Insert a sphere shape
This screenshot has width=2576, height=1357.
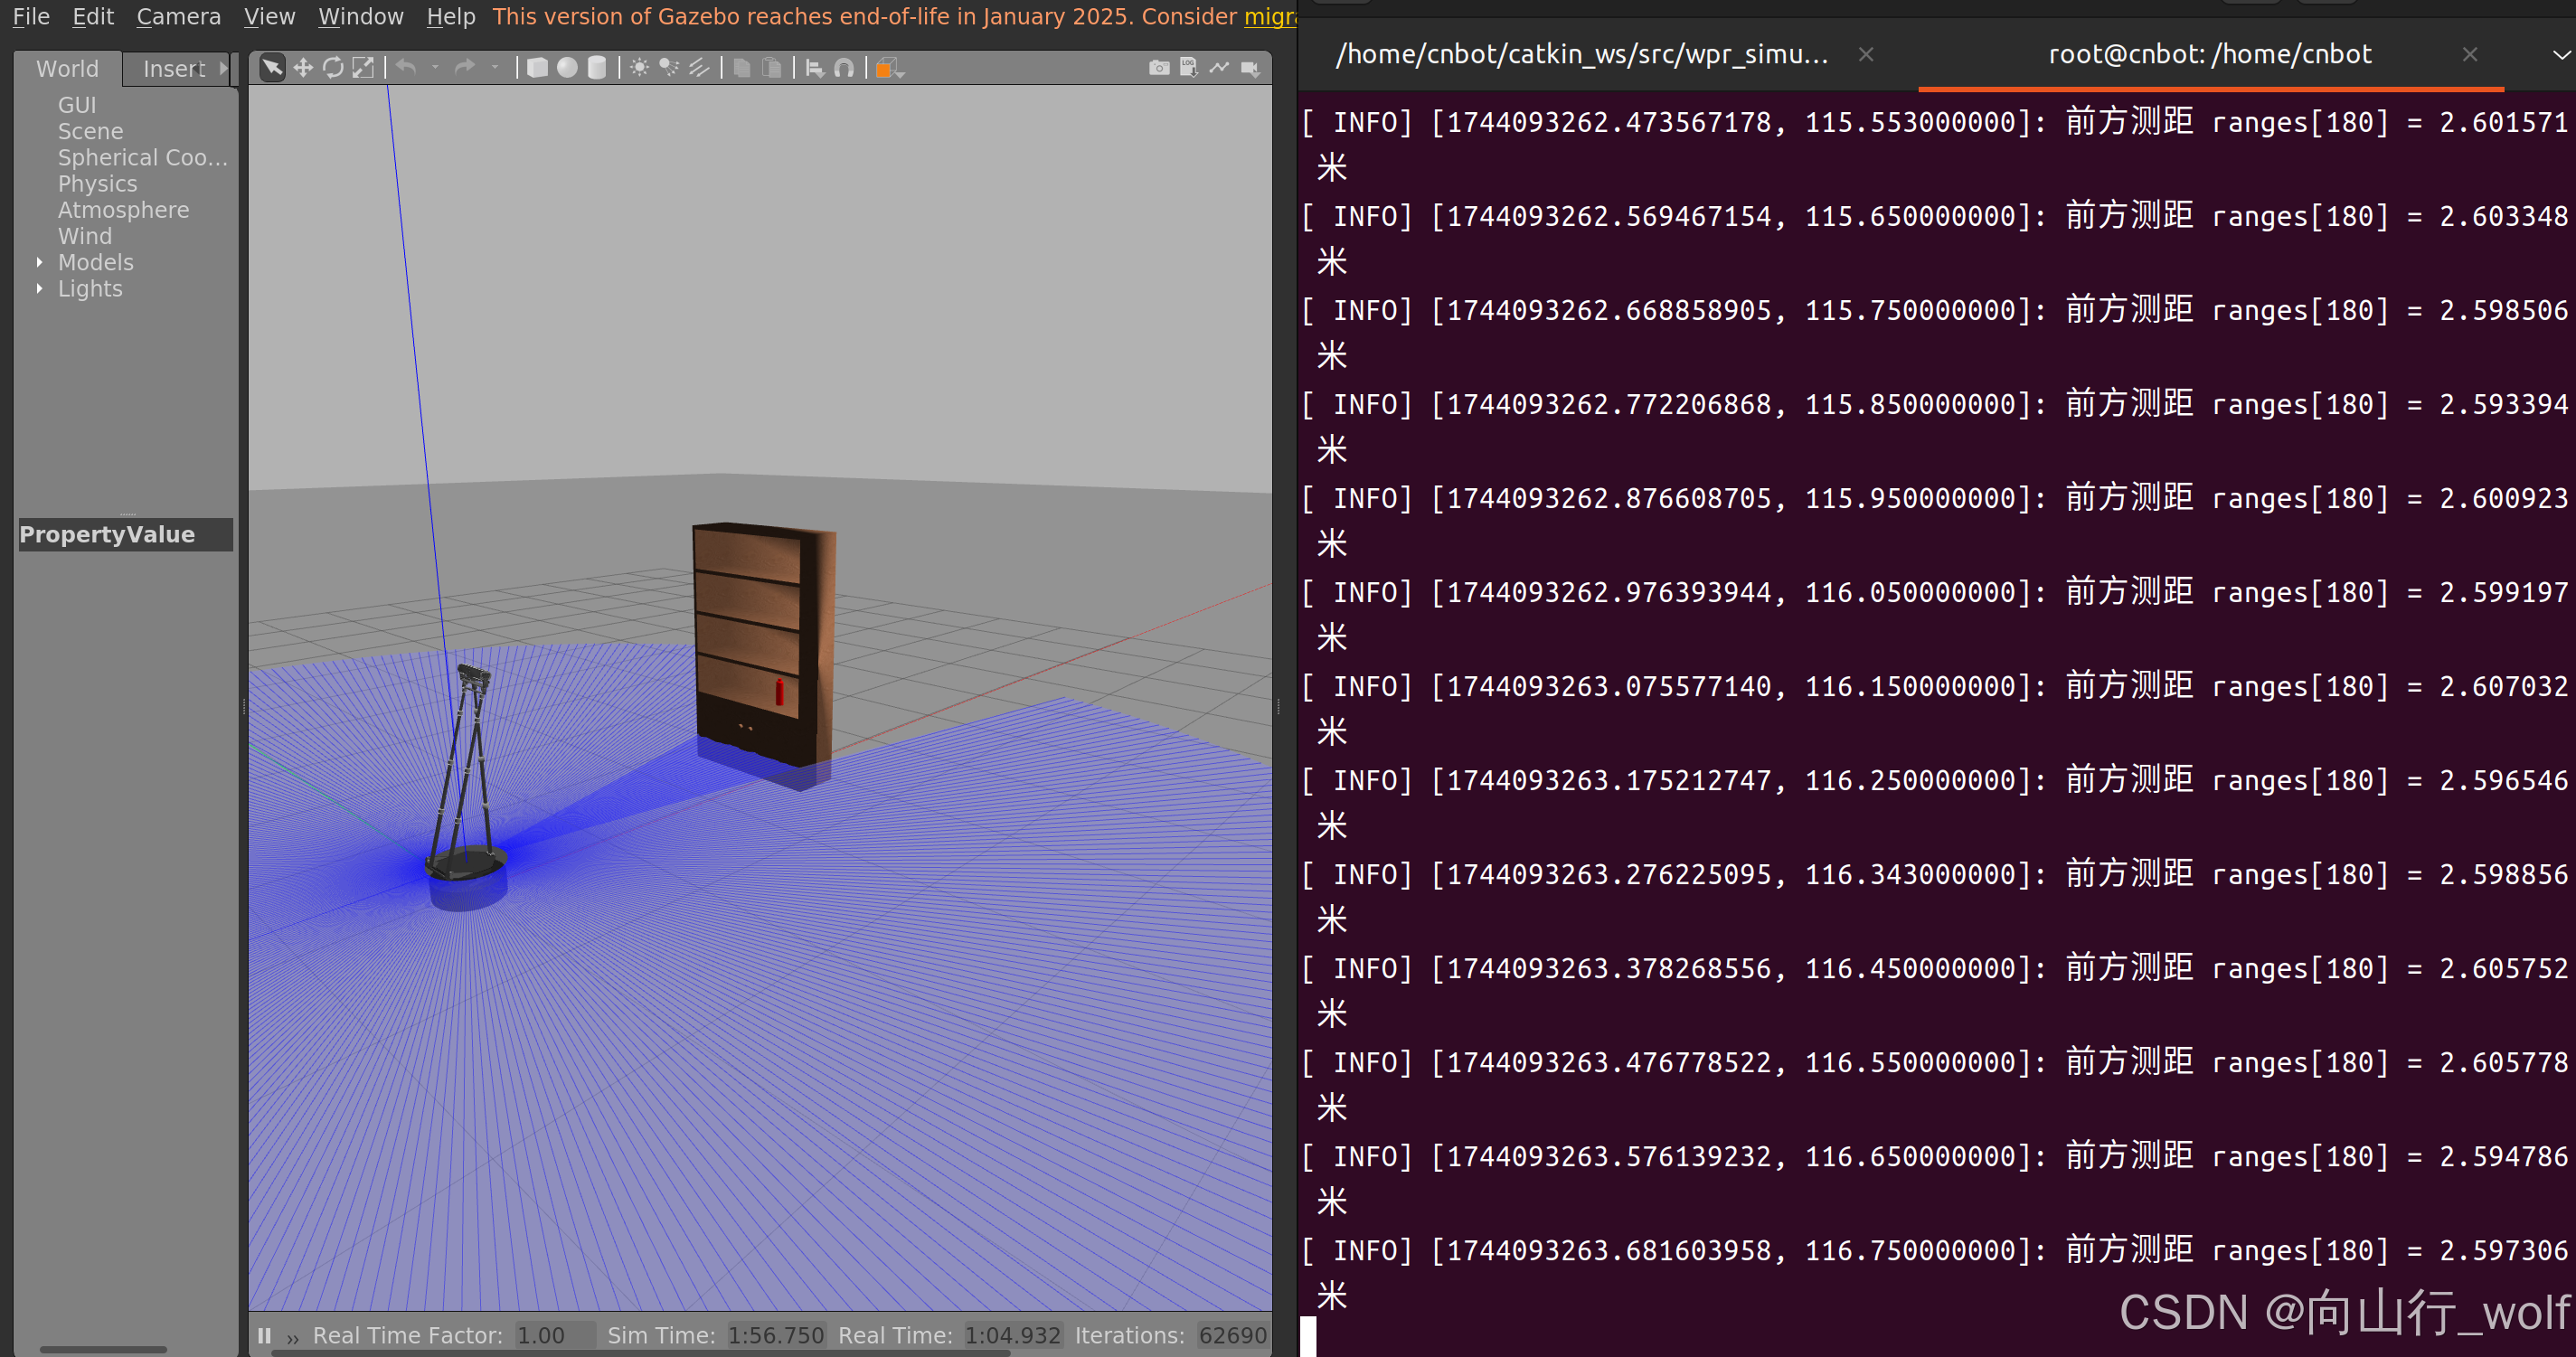pos(567,68)
